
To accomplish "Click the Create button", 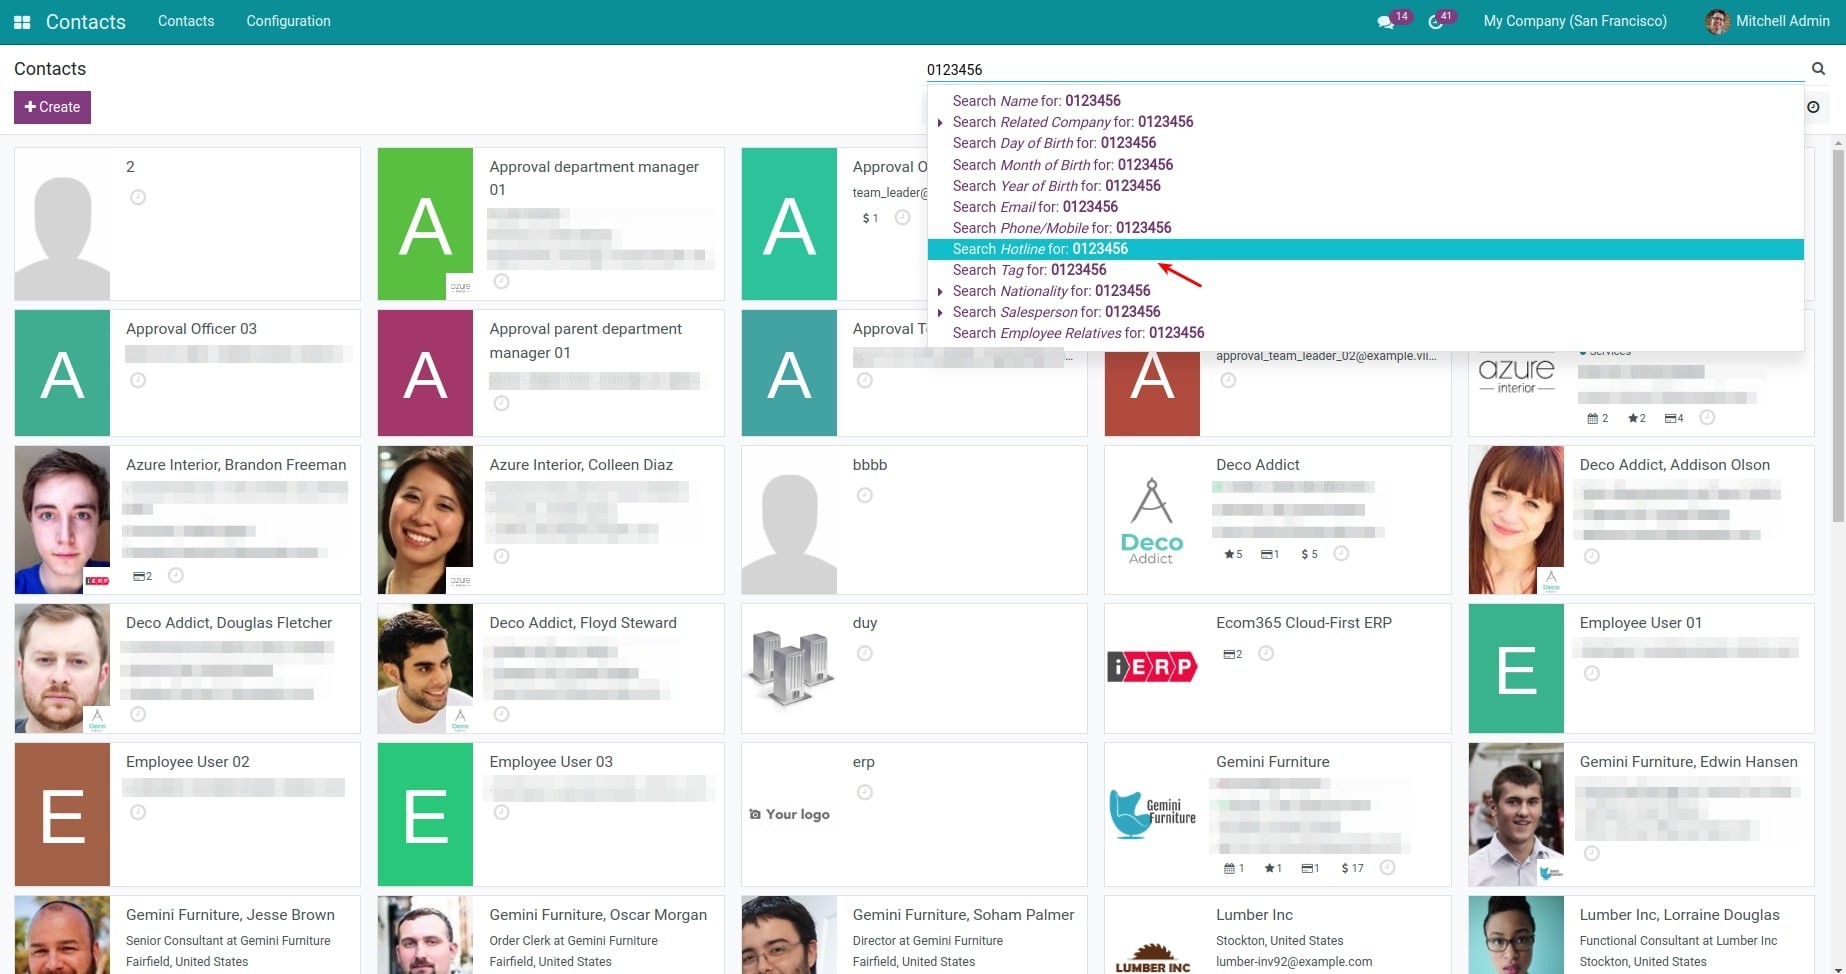I will [52, 107].
